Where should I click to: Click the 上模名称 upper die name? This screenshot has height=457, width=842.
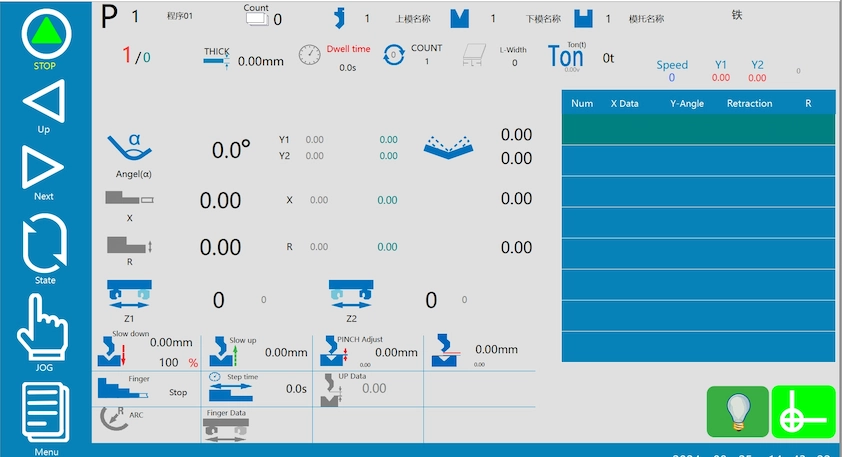click(x=413, y=19)
